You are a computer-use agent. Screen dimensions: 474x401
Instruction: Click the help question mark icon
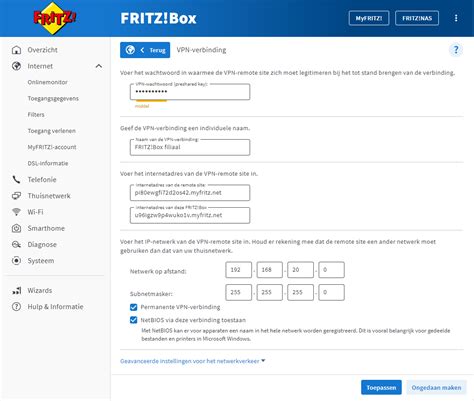[456, 50]
